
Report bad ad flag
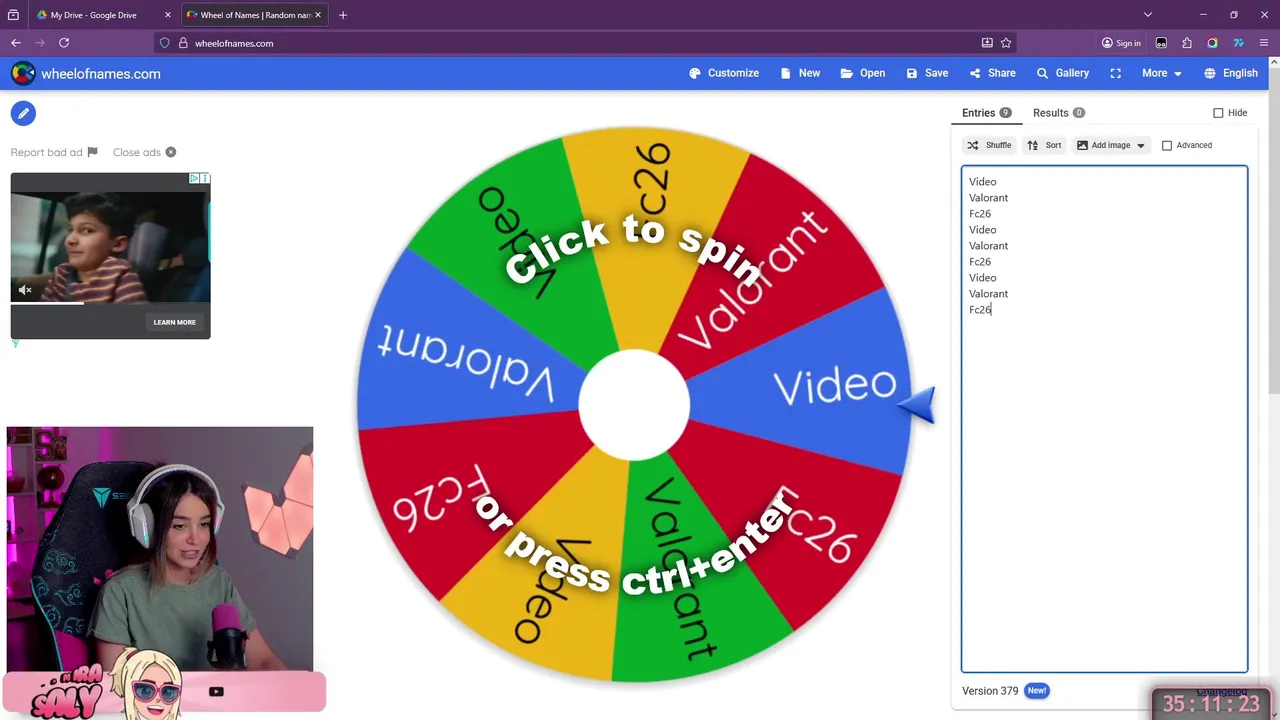tap(54, 152)
